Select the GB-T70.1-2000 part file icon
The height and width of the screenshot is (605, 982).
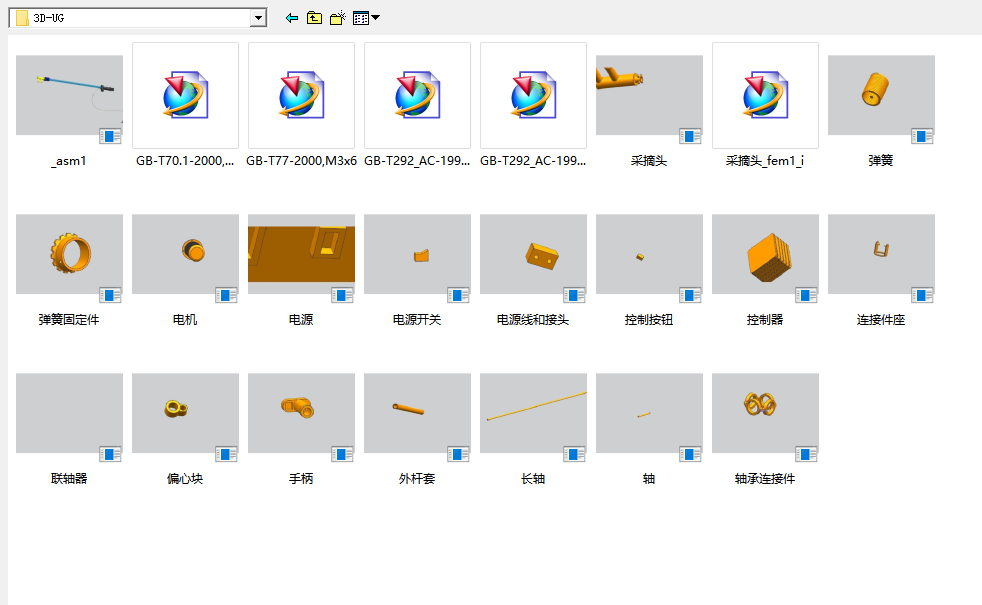click(185, 95)
